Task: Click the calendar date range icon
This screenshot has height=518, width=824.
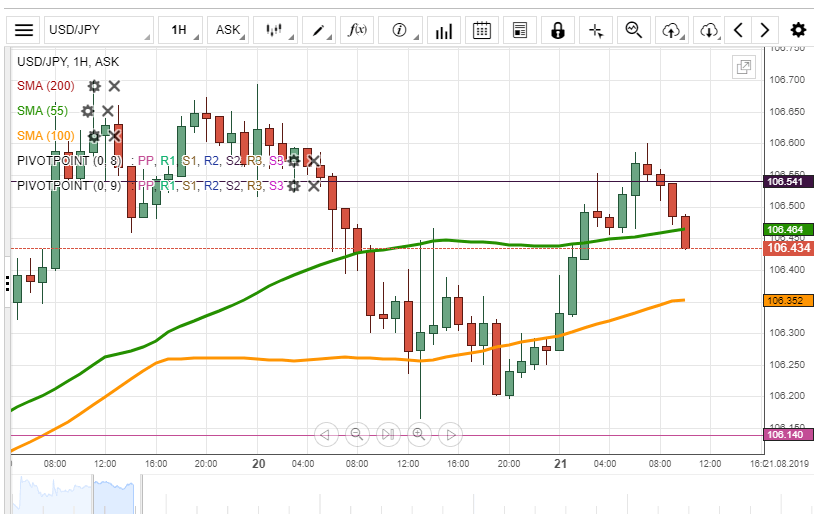Action: point(482,30)
